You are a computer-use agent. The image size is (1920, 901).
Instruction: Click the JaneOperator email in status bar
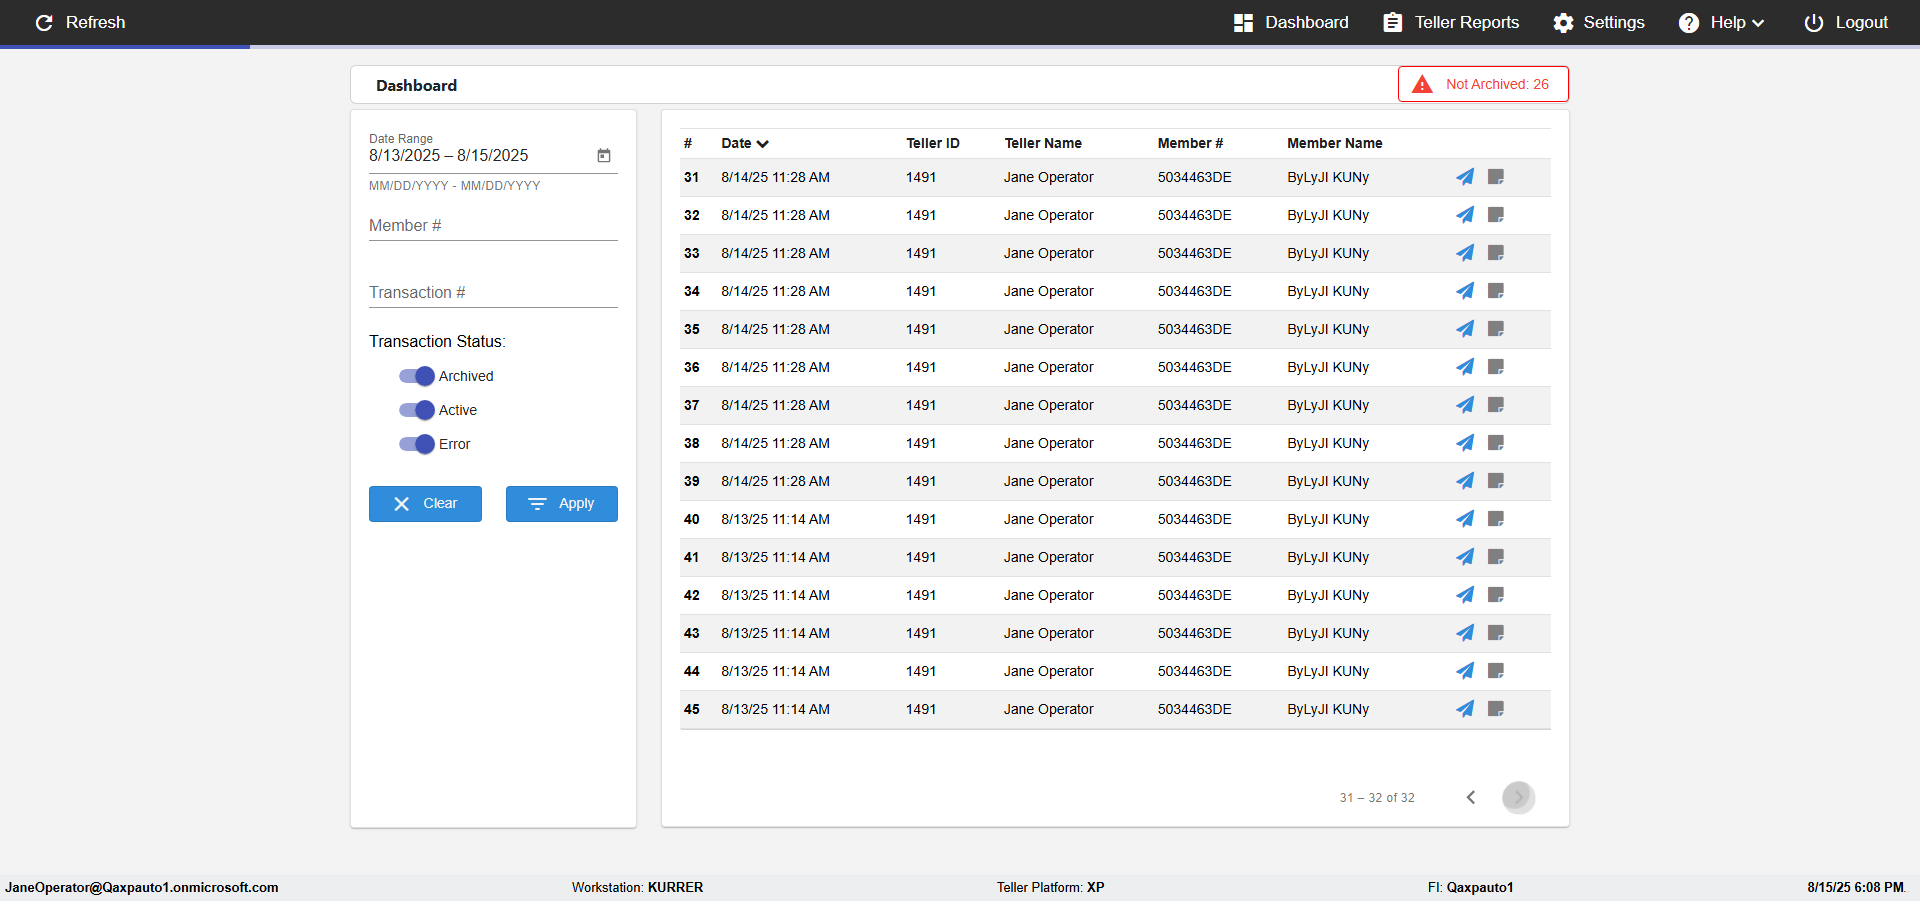(x=142, y=887)
